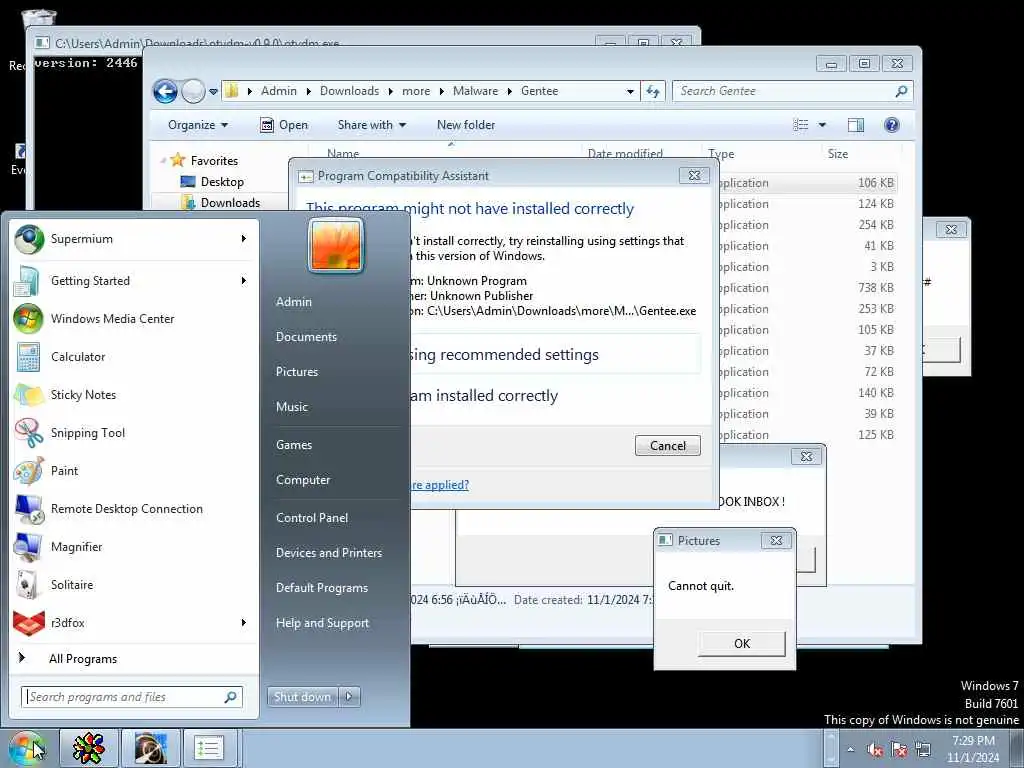Open the address bar history dropdown

coord(630,91)
